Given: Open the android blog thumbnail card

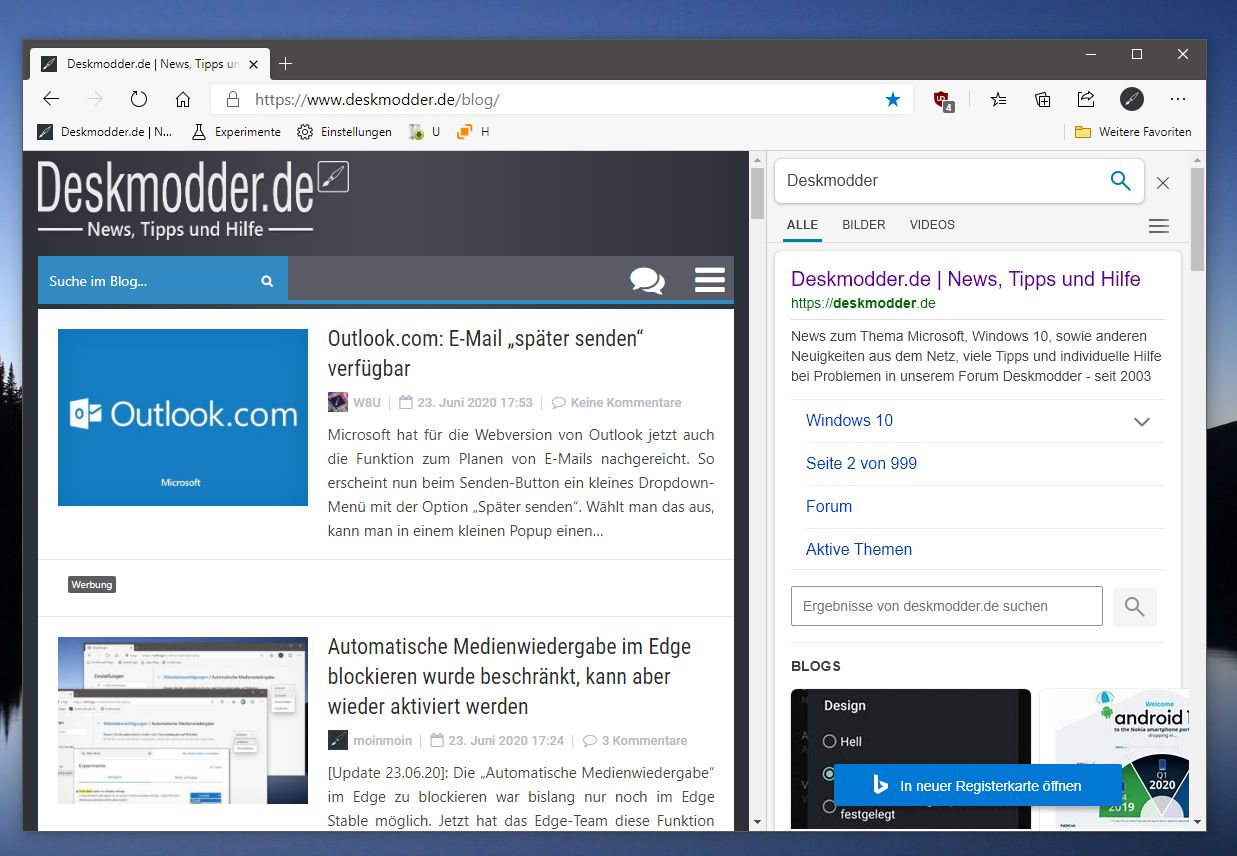Looking at the screenshot, I should (1114, 759).
